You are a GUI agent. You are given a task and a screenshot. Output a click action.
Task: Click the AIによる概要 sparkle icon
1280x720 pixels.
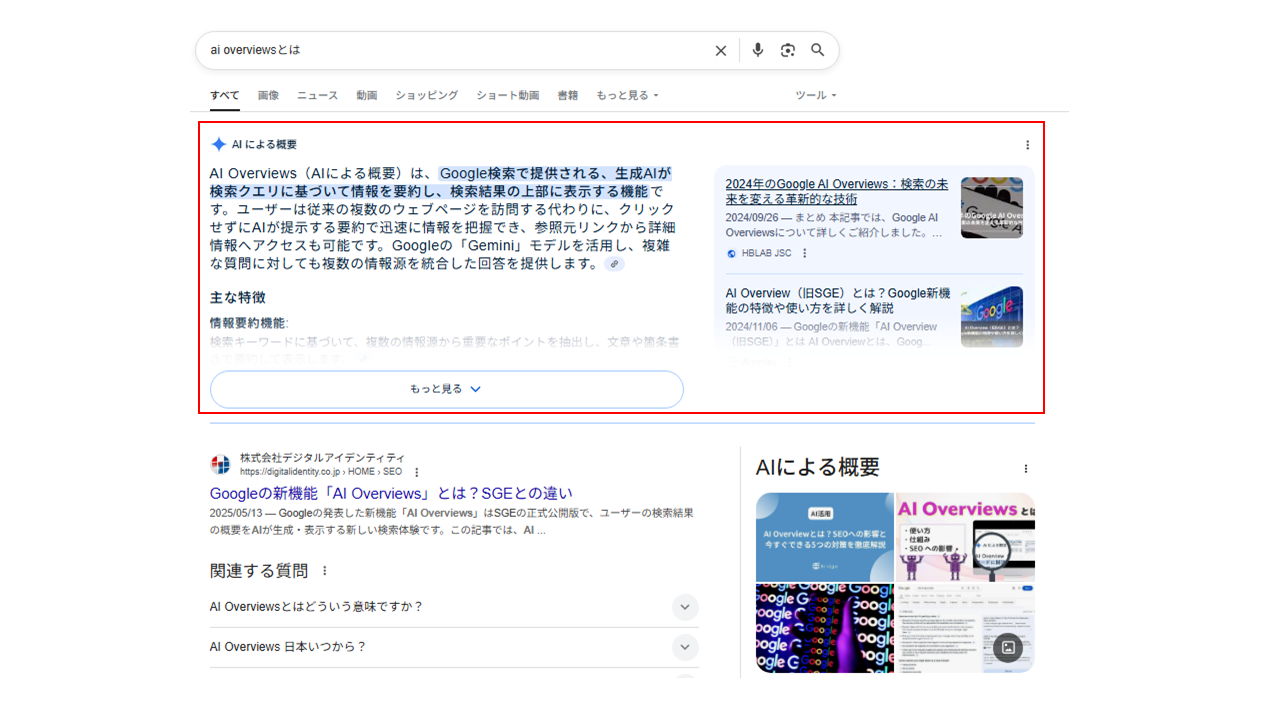pos(219,144)
